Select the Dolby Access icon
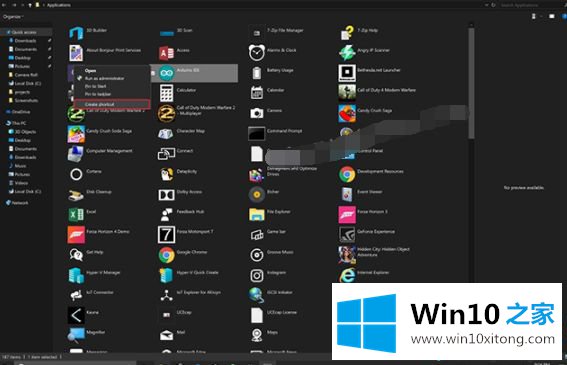This screenshot has height=365, width=567. [166, 195]
